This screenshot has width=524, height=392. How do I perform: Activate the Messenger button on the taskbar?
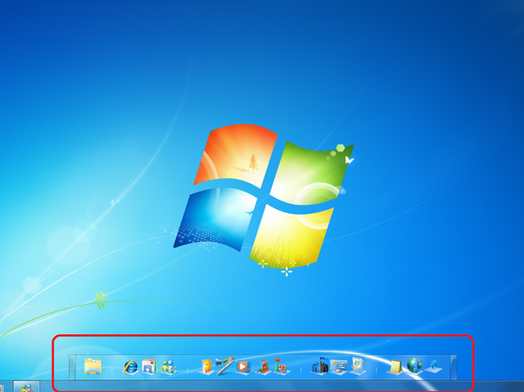click(x=26, y=386)
